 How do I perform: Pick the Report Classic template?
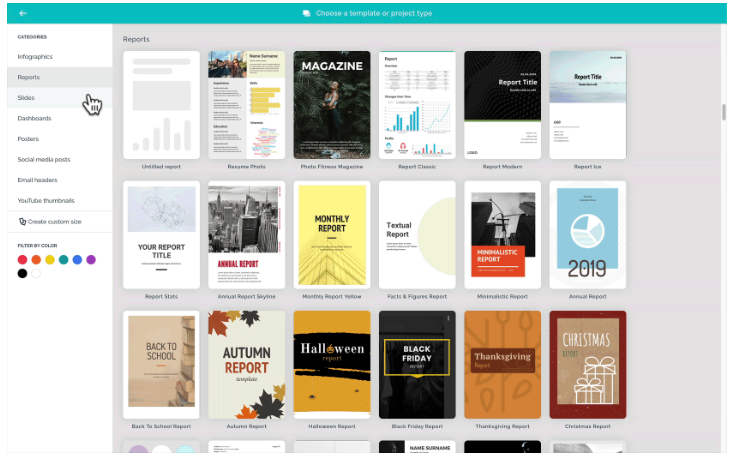coord(417,105)
